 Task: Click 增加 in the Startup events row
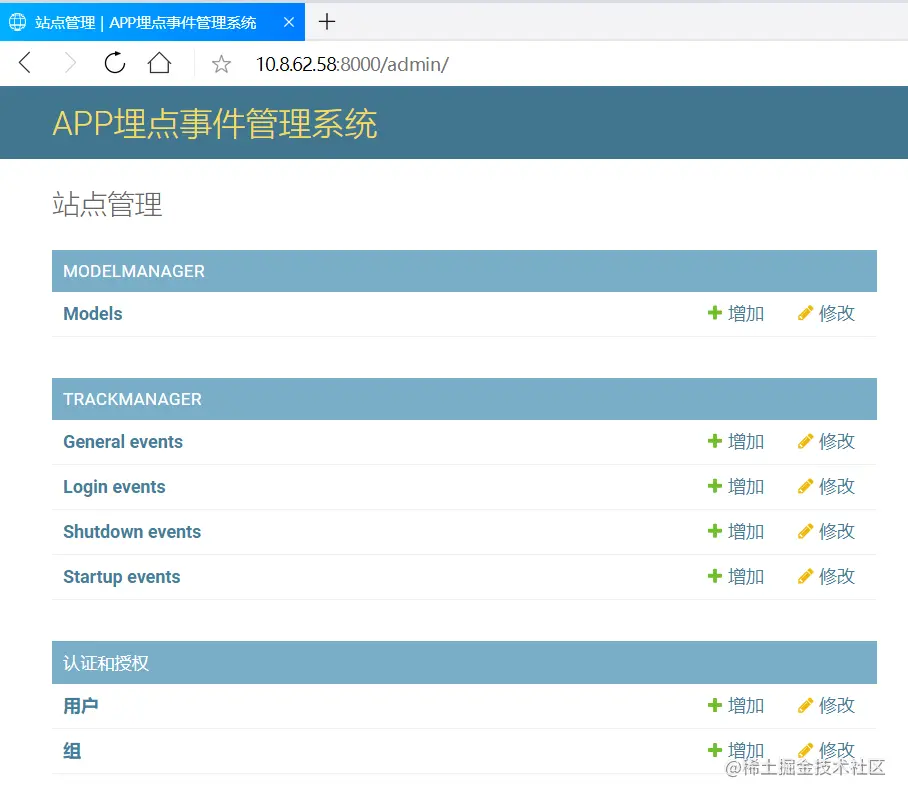click(736, 577)
